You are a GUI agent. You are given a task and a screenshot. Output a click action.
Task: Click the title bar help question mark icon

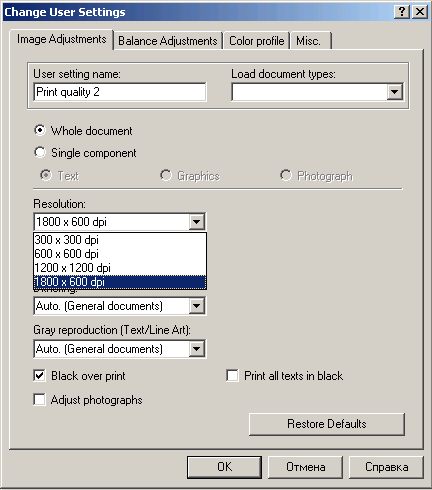(402, 12)
